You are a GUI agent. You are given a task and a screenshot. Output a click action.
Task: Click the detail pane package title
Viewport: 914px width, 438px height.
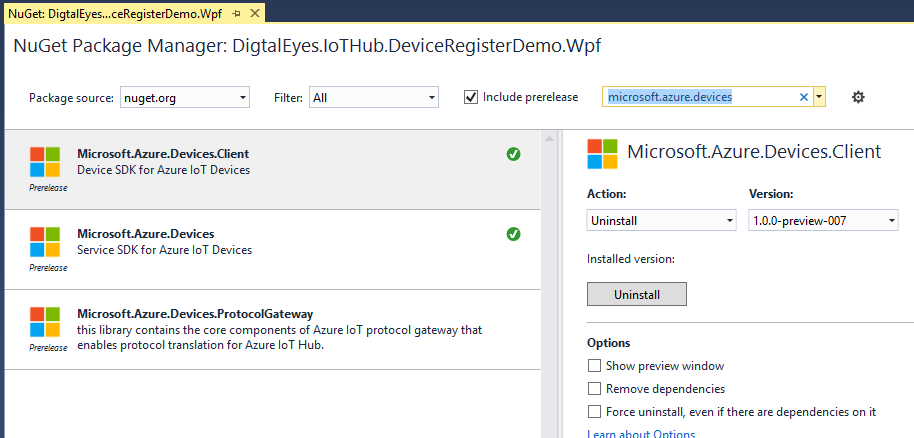pos(754,152)
